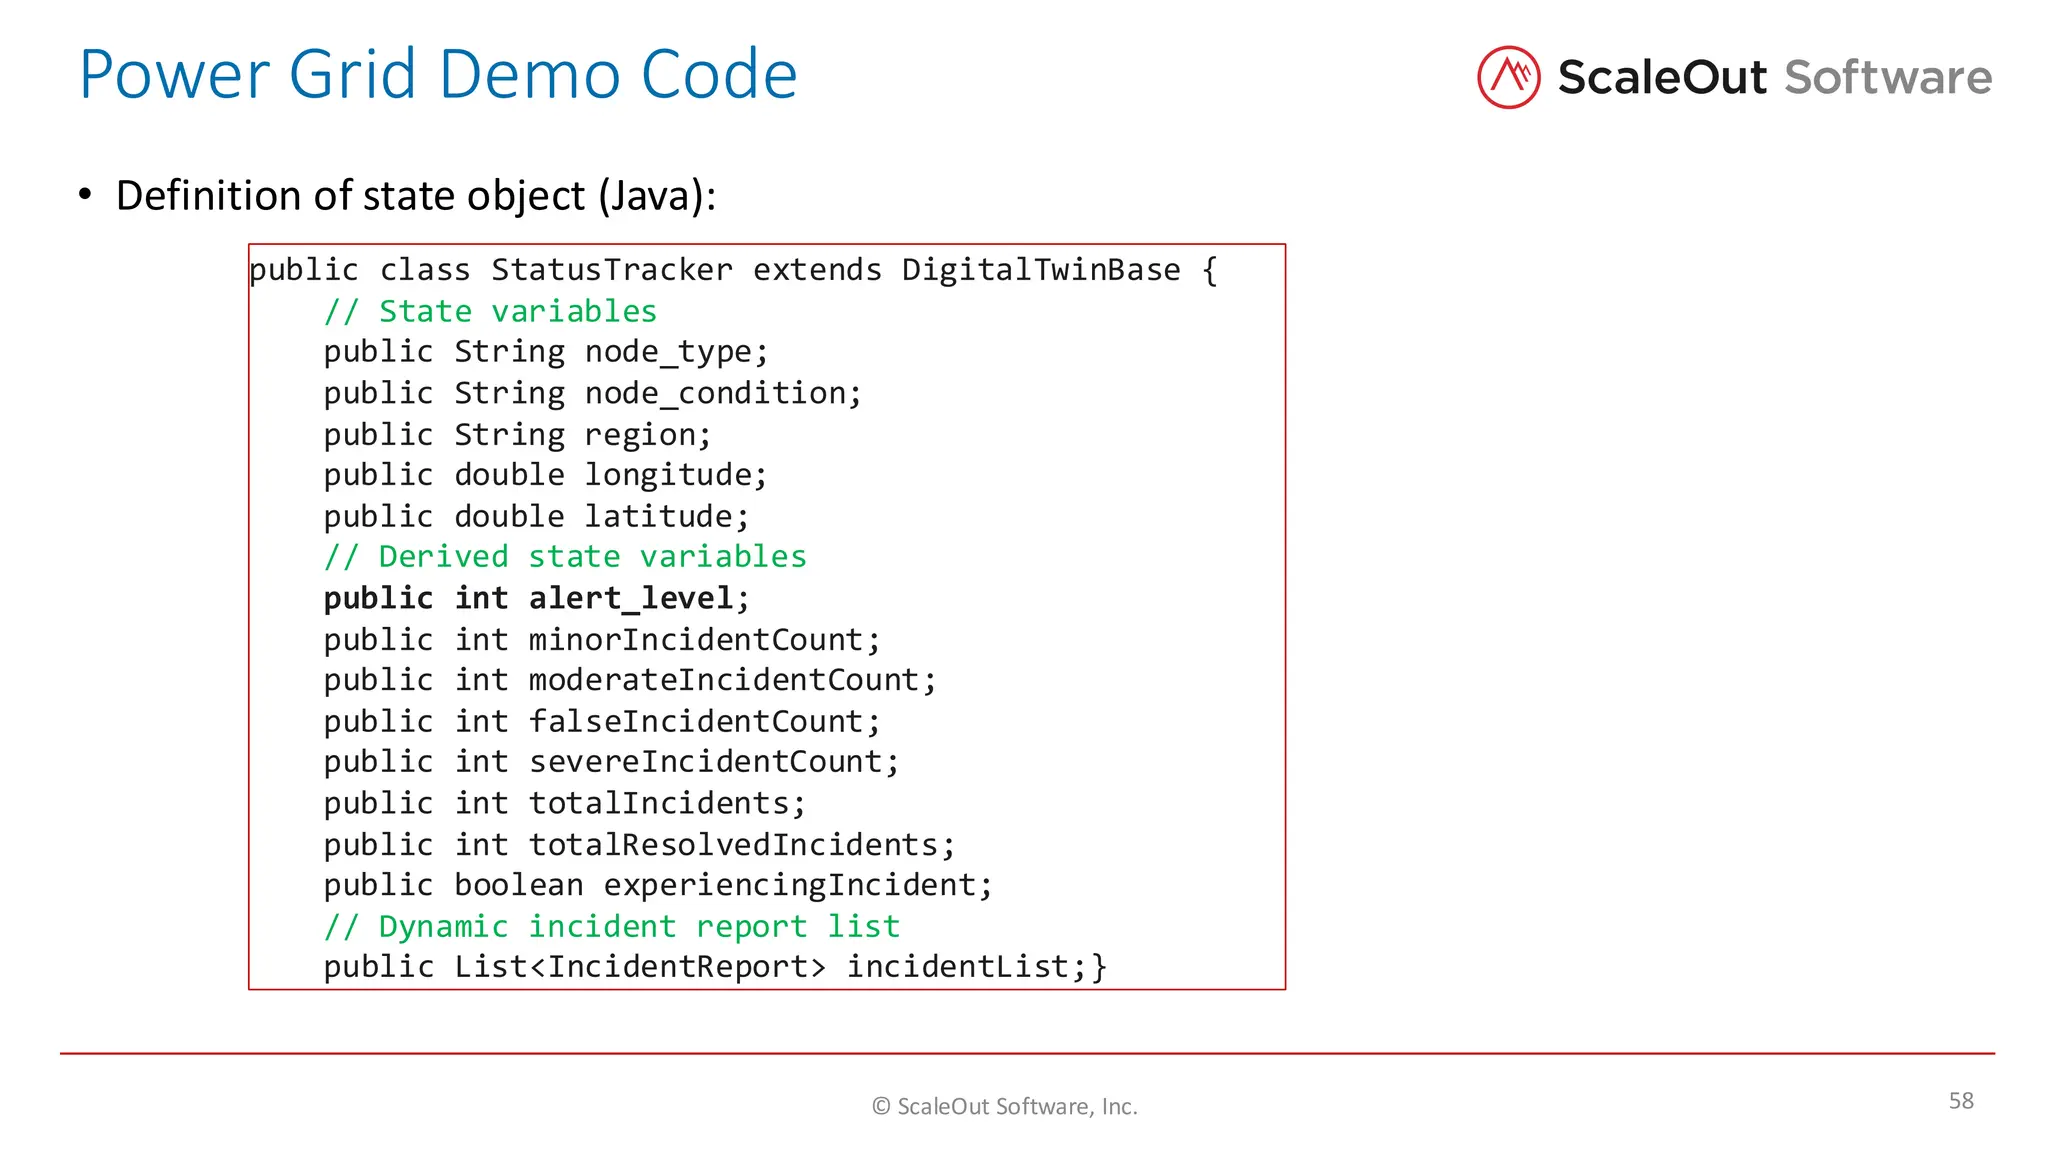Click the comment "// Derived state variables"
Viewport: 2048px width, 1152px height.
click(x=565, y=557)
